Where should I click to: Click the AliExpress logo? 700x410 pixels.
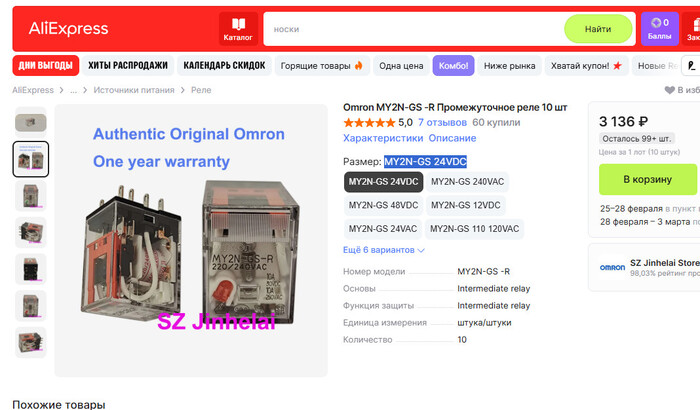[x=68, y=29]
